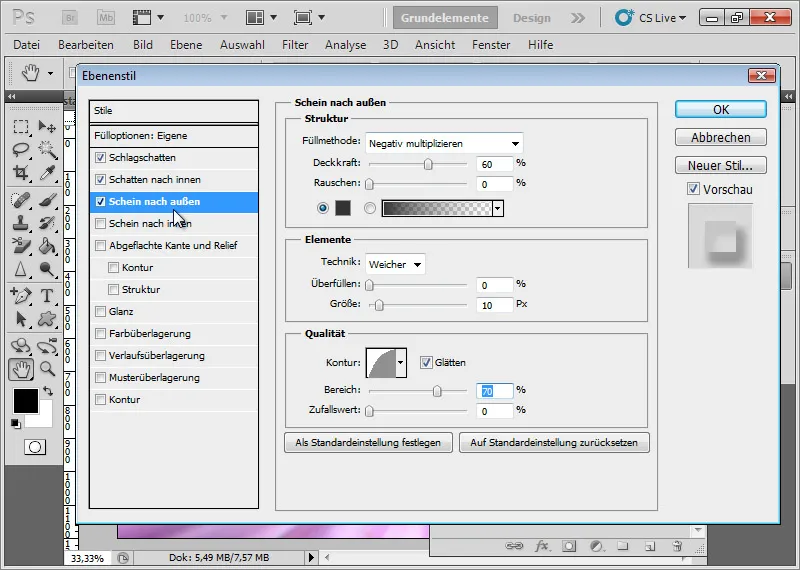
Task: Toggle Quick Mask mode
Action: [35, 448]
